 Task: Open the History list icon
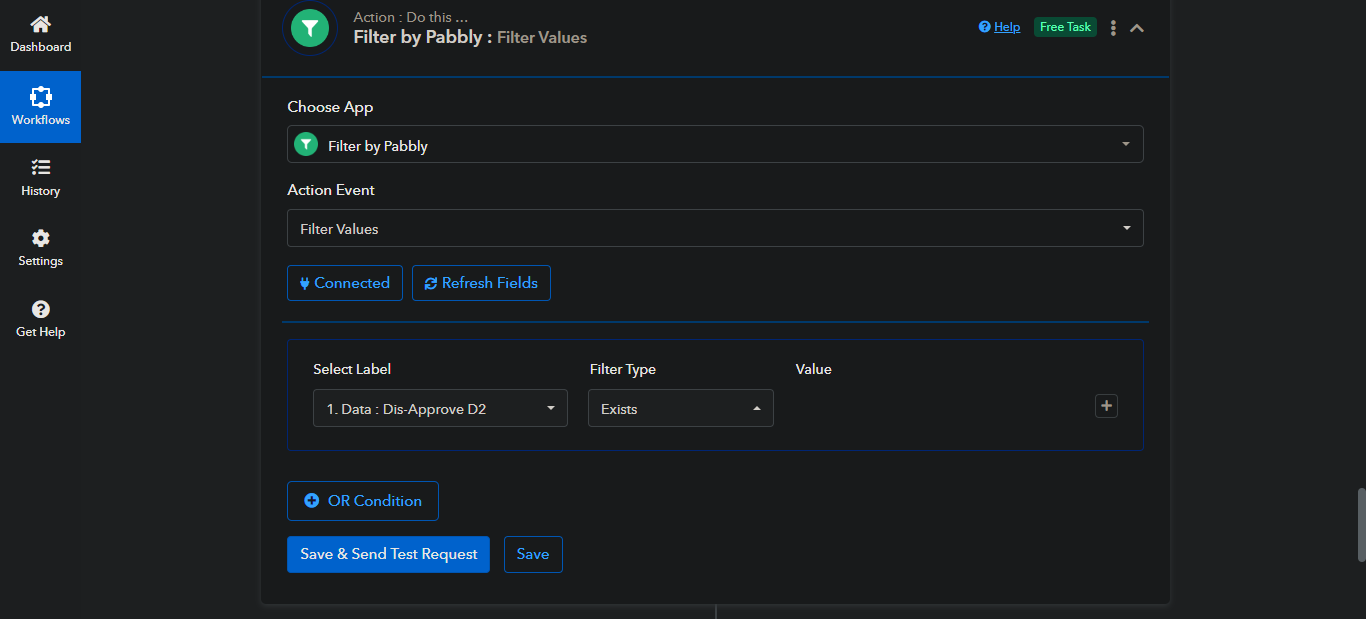[40, 167]
